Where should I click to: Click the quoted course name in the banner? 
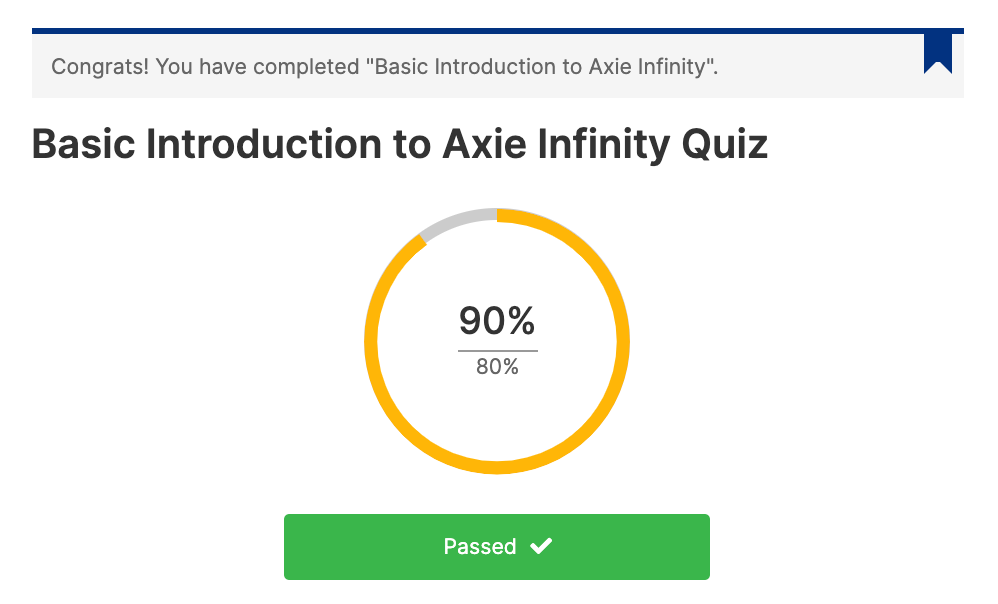click(542, 68)
